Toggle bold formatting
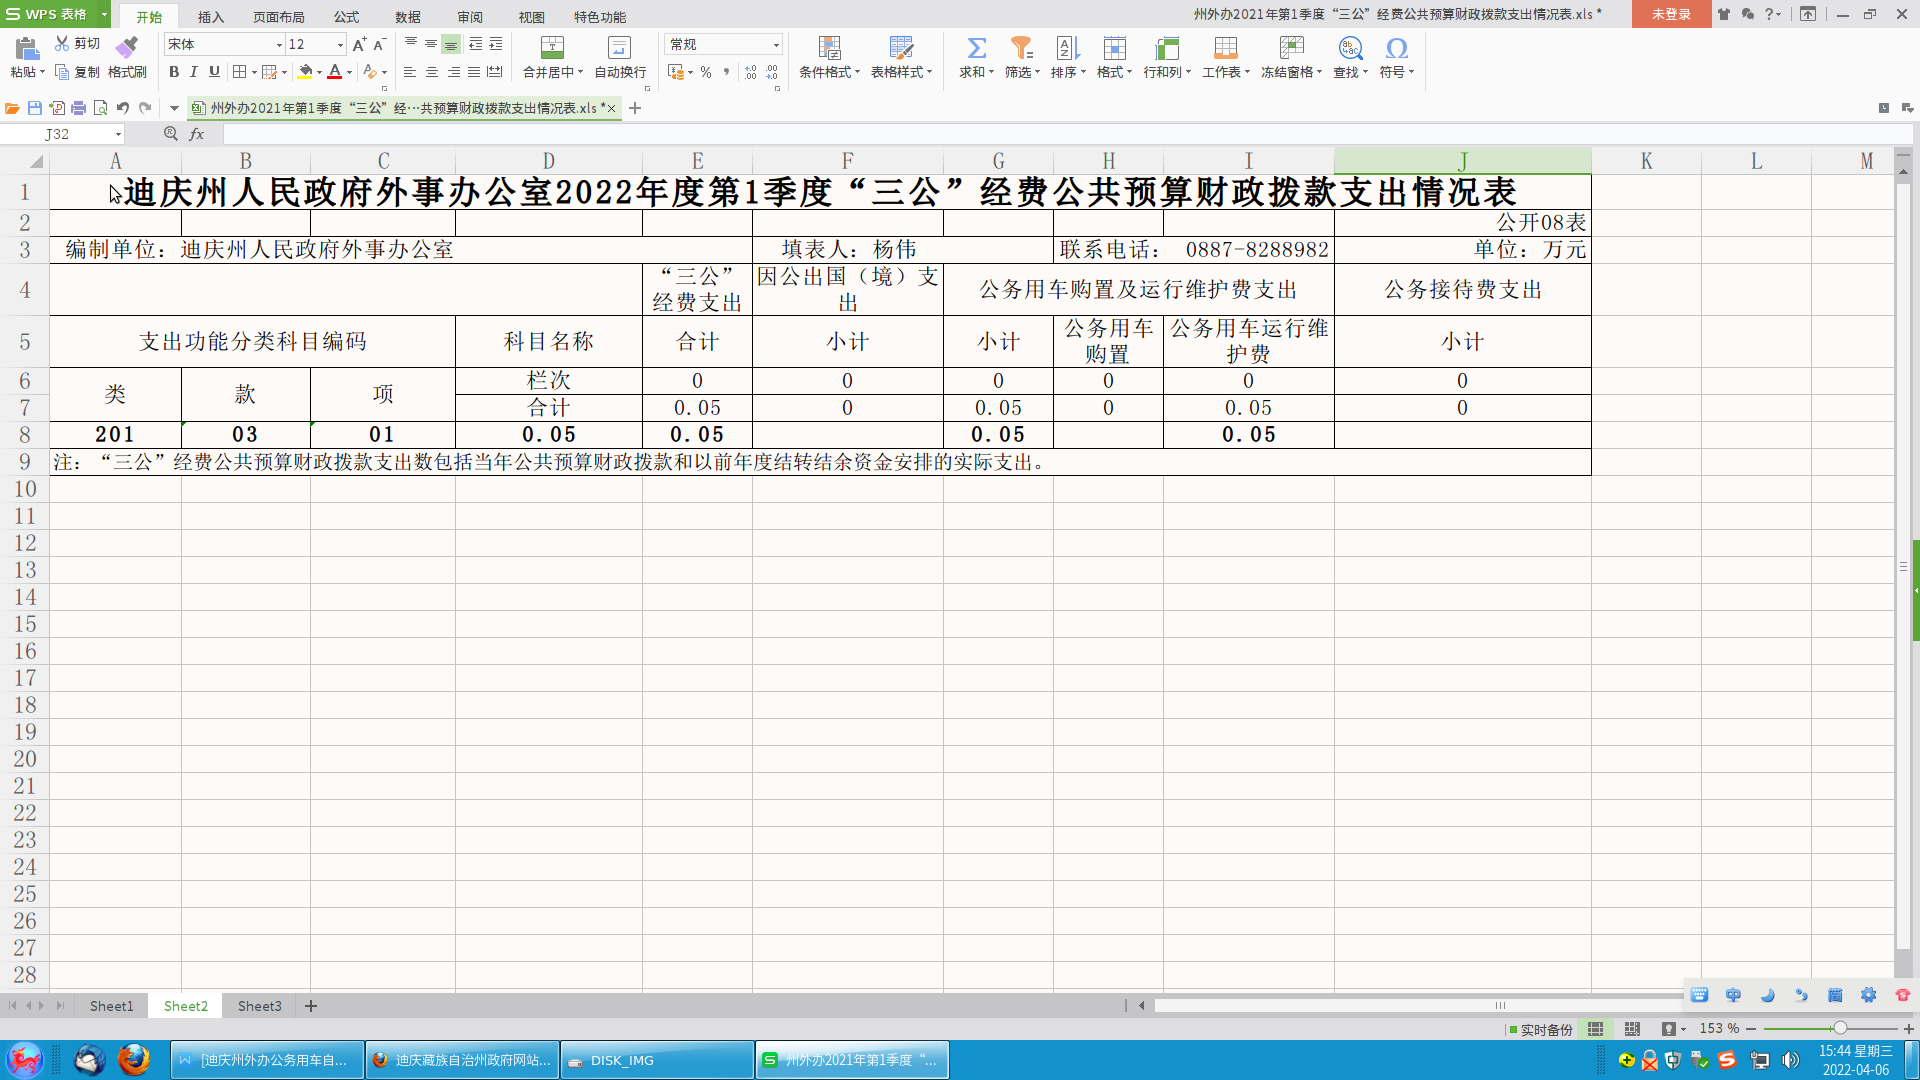This screenshot has width=1920, height=1080. 174,72
